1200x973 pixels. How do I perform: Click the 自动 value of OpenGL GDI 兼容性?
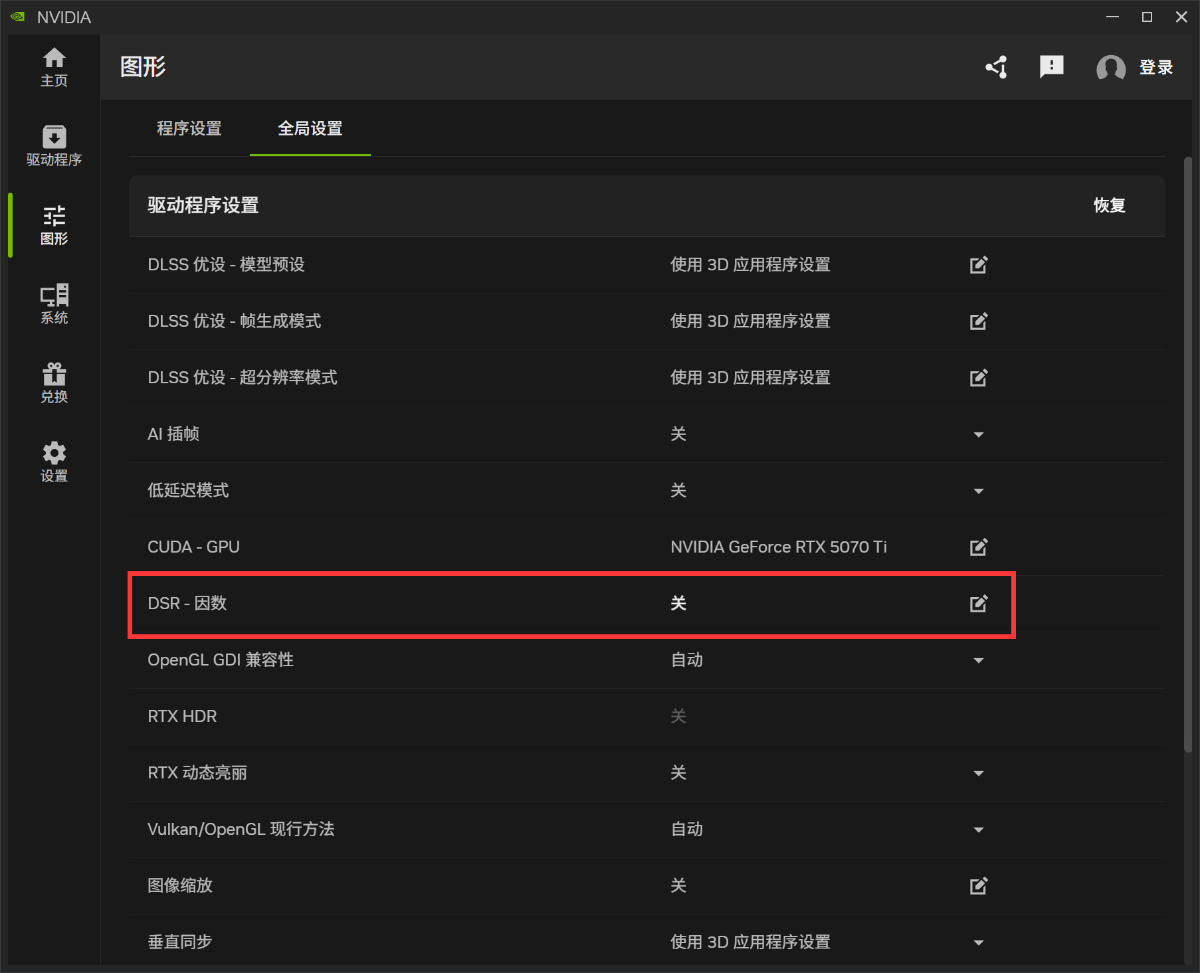pos(686,660)
